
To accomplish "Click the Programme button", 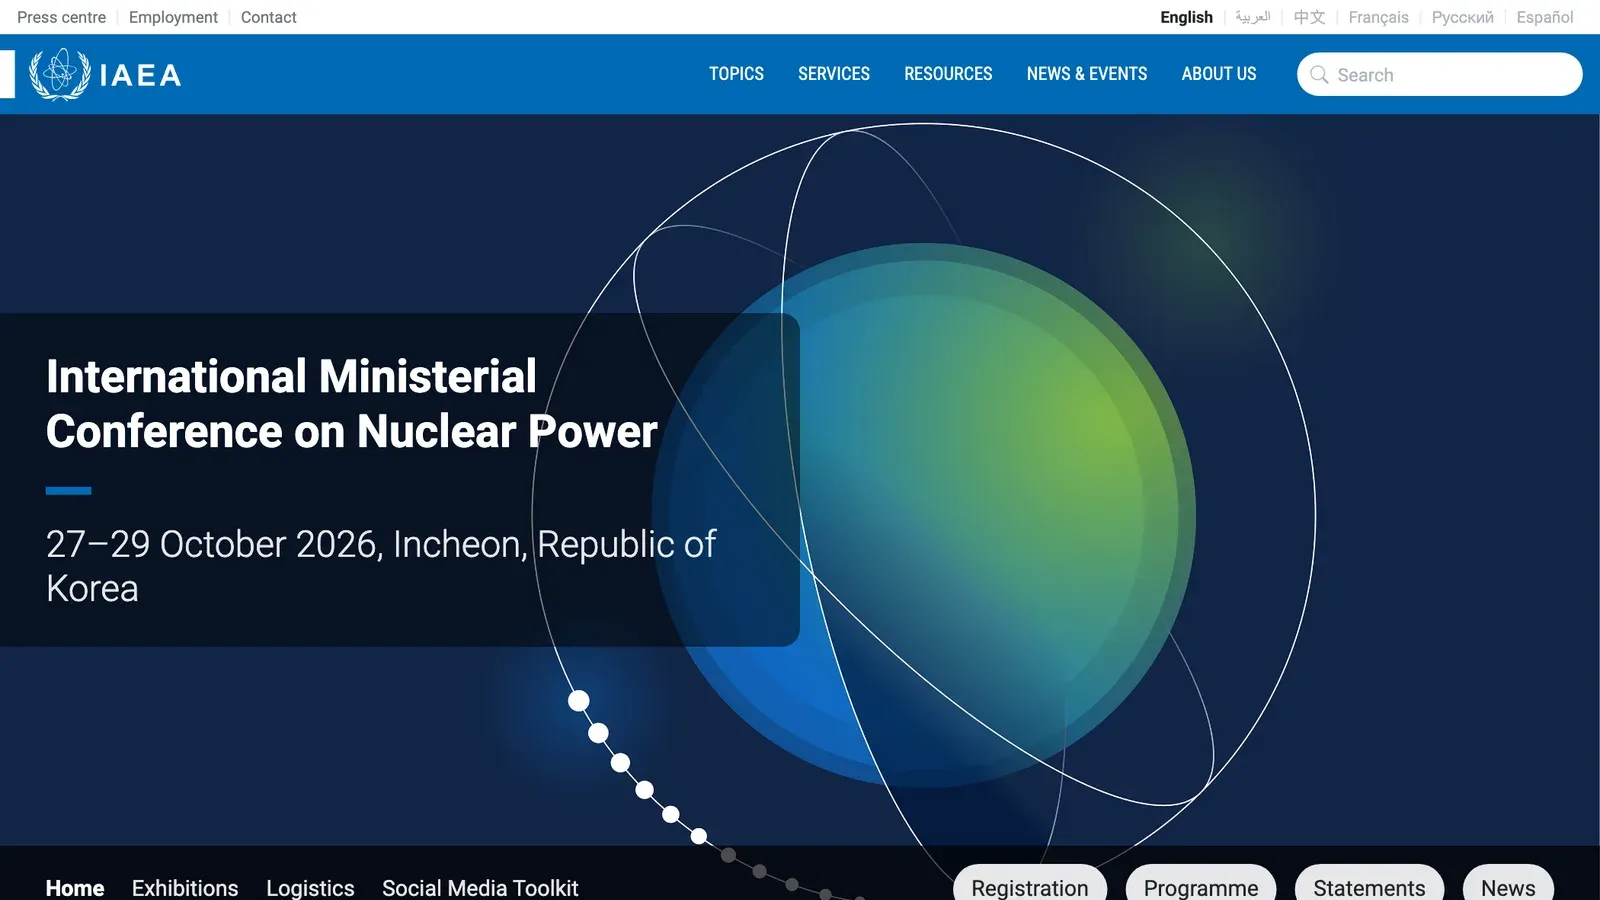I will (x=1201, y=884).
